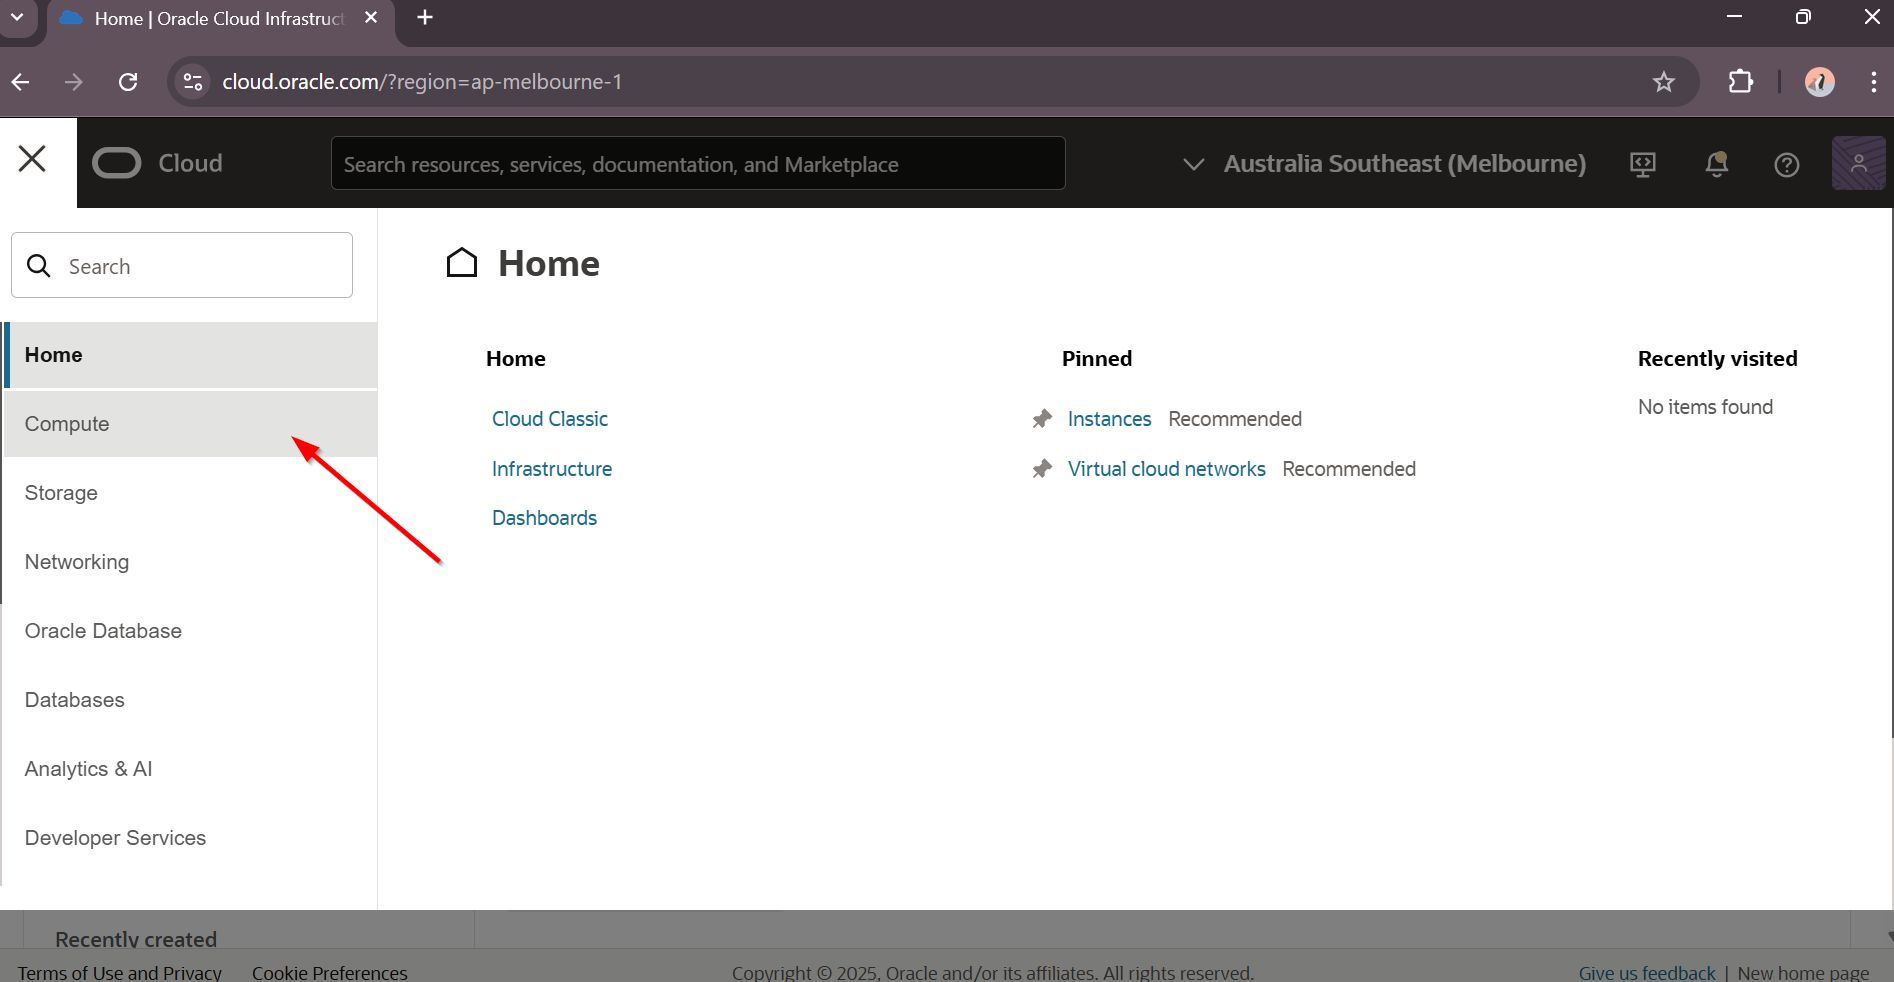The height and width of the screenshot is (982, 1894).
Task: Open the Dashboards link
Action: 544,518
